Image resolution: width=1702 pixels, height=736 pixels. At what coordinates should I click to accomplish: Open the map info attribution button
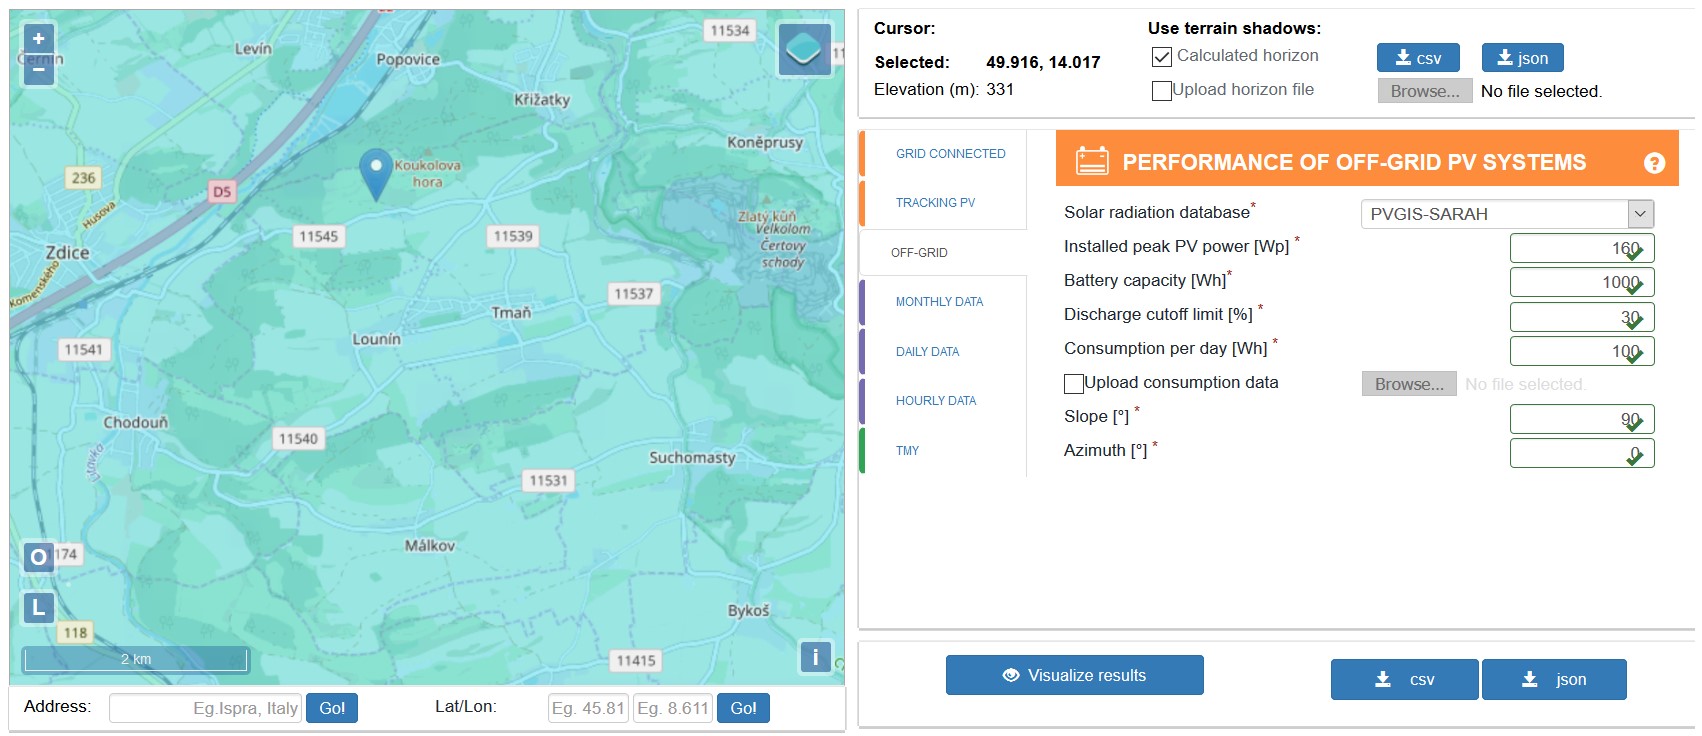coord(815,657)
